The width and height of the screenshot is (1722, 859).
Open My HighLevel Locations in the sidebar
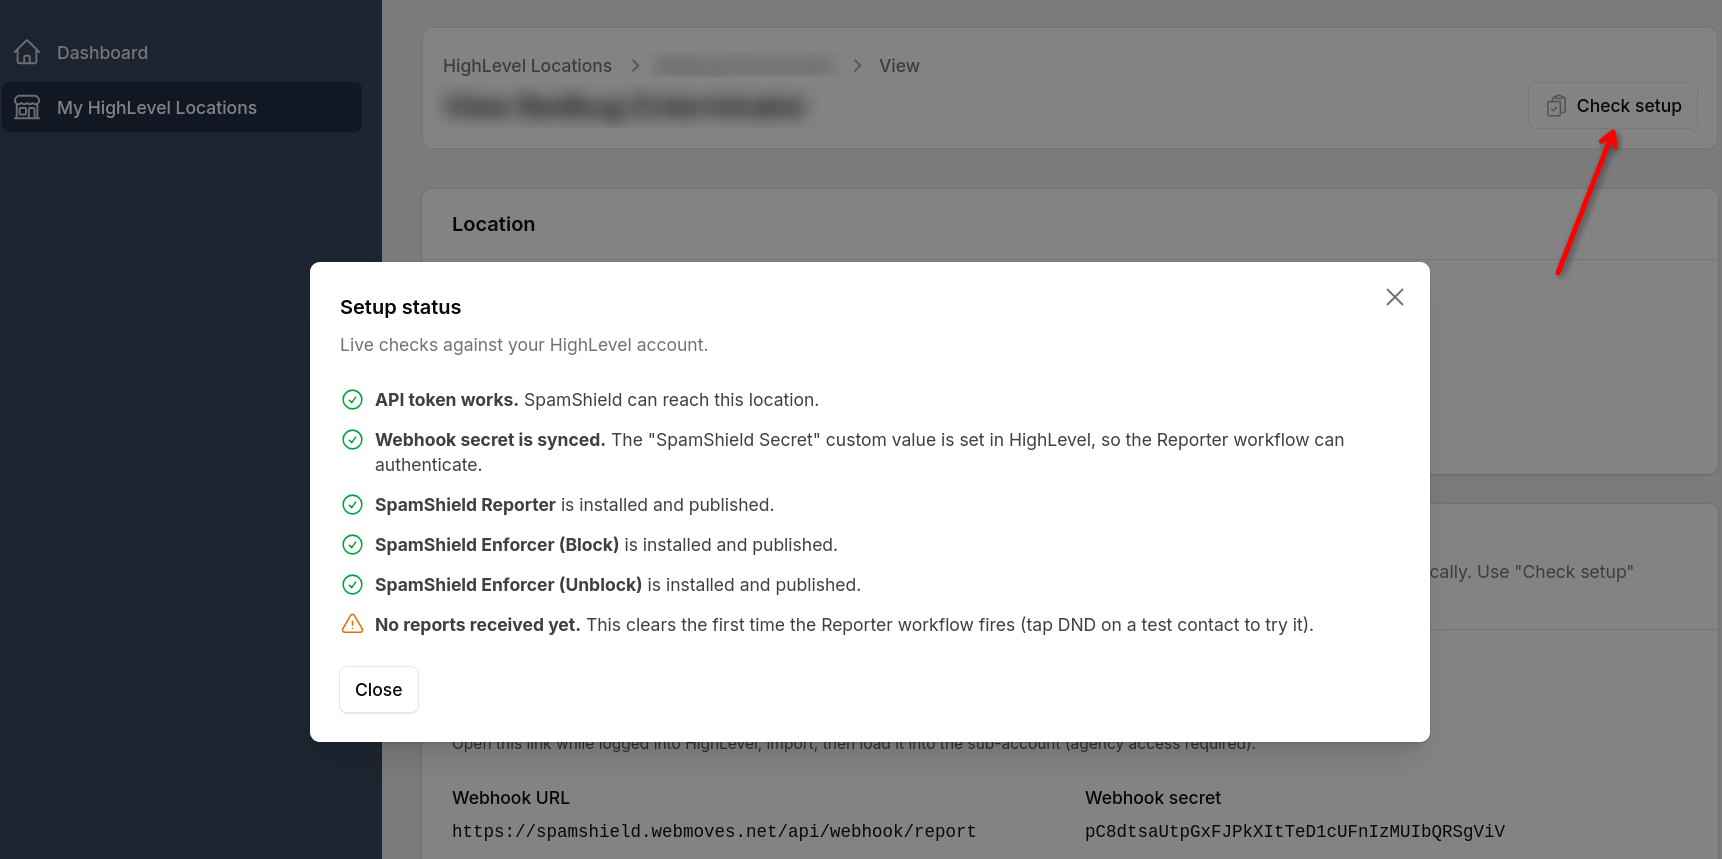coord(182,107)
